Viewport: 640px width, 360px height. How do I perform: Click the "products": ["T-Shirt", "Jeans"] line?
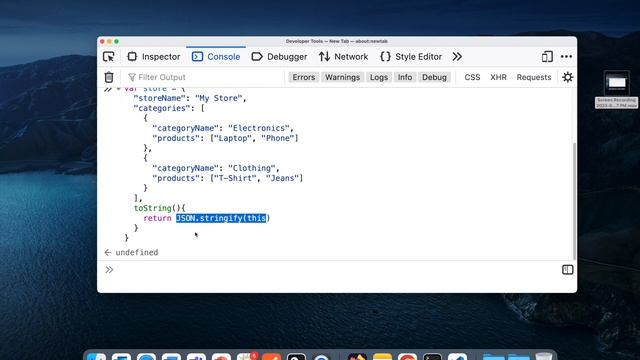228,178
